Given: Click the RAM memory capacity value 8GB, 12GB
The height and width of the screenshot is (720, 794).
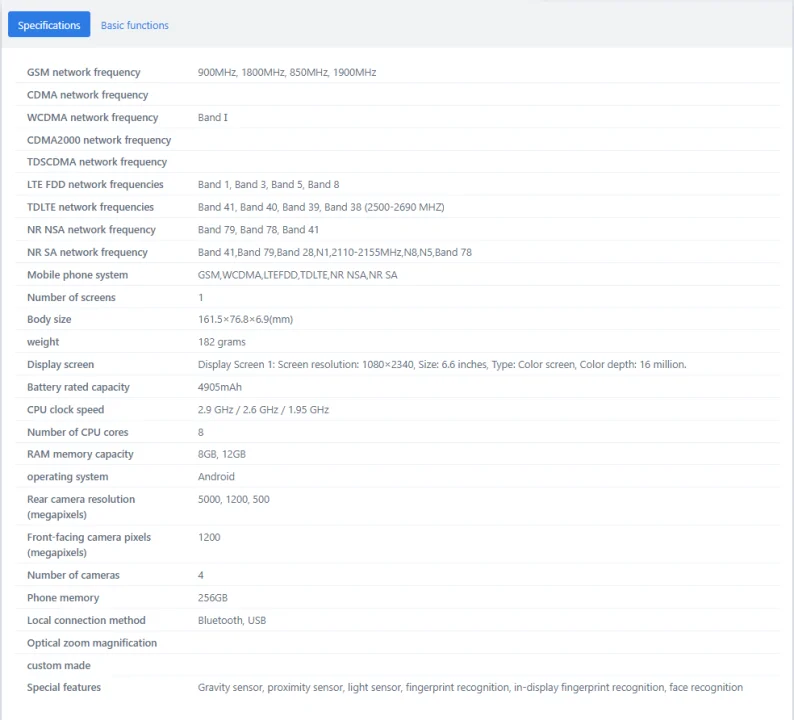Looking at the screenshot, I should coord(221,454).
